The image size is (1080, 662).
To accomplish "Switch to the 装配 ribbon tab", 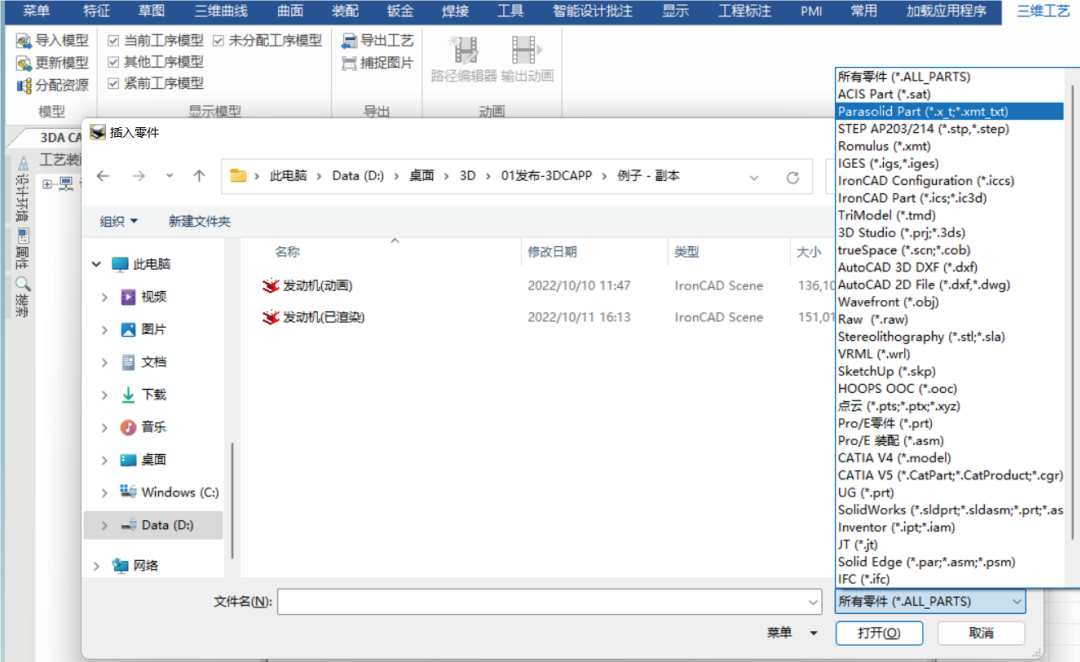I will pos(344,11).
